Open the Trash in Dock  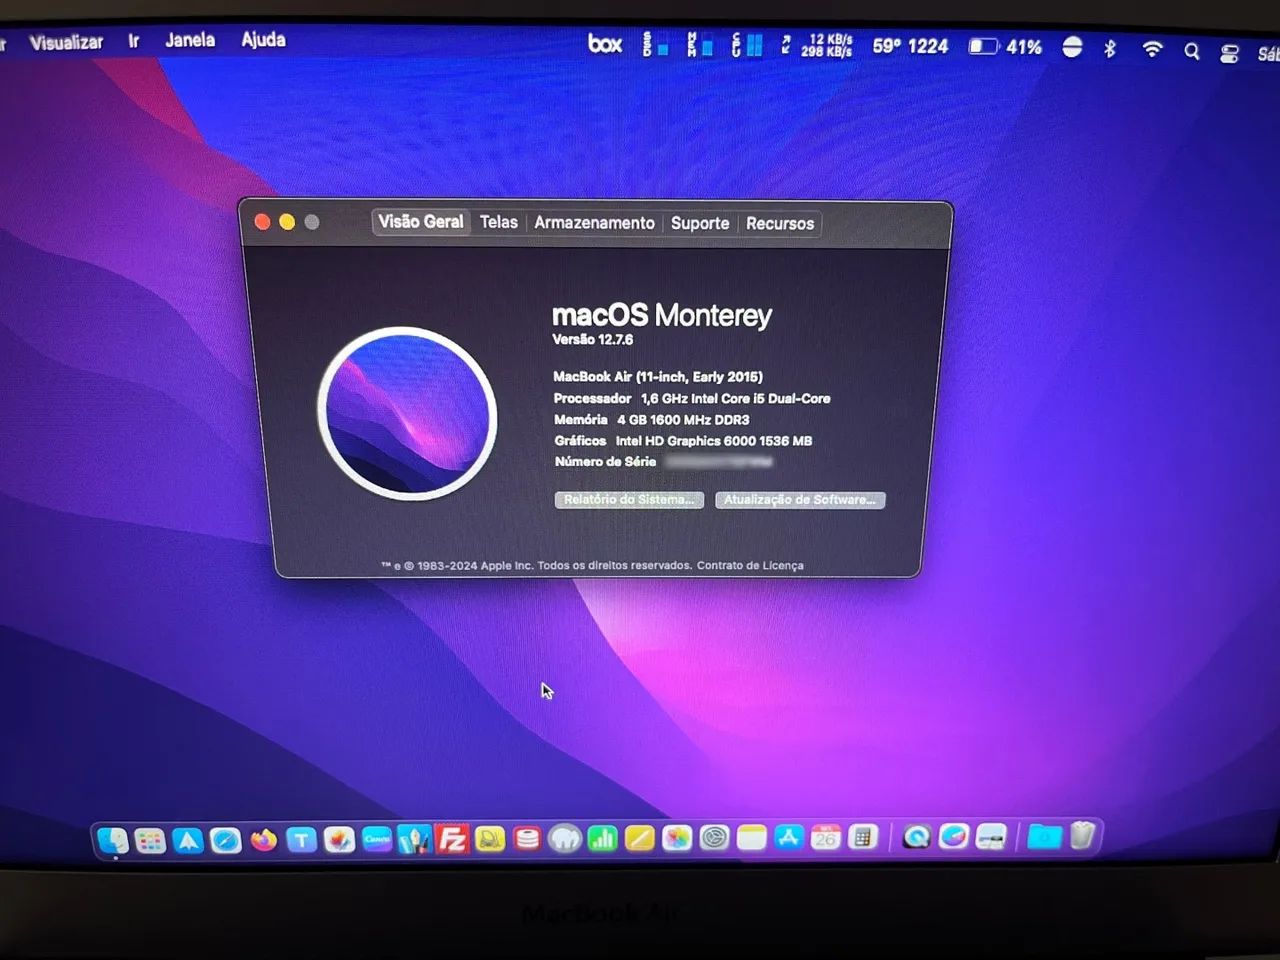(x=1082, y=836)
